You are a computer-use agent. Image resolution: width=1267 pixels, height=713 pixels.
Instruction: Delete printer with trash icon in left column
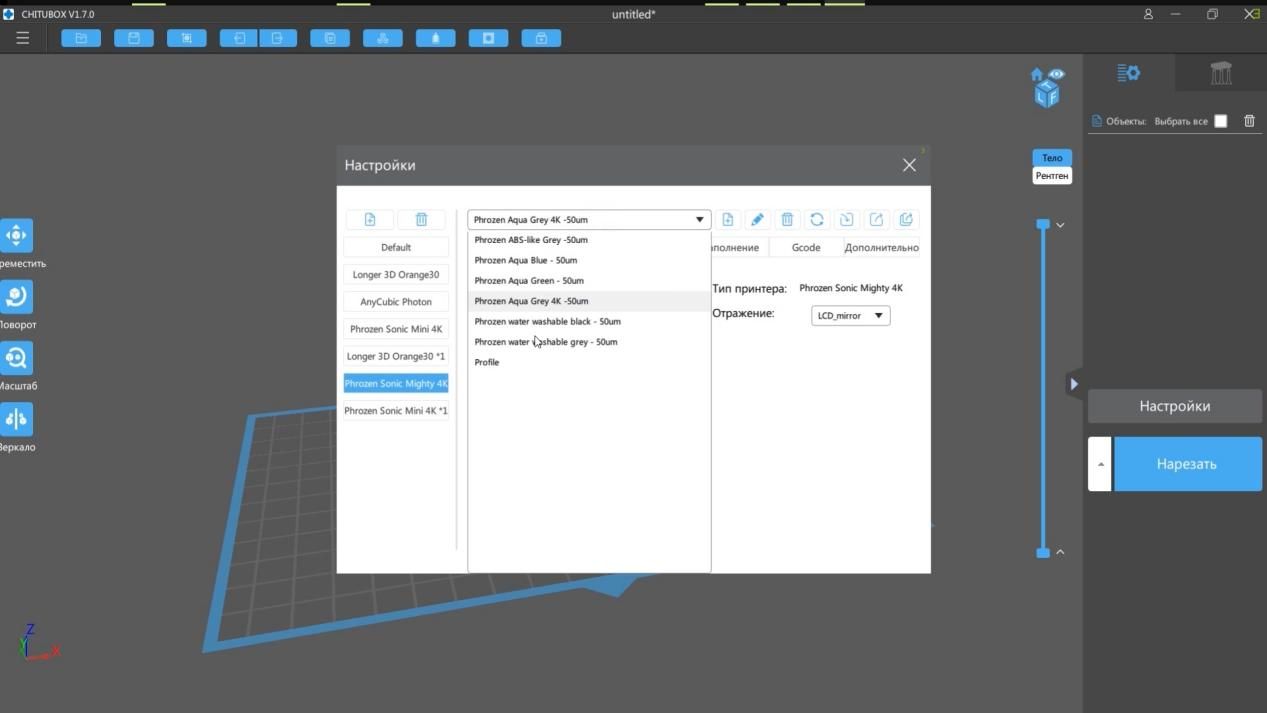tap(421, 220)
